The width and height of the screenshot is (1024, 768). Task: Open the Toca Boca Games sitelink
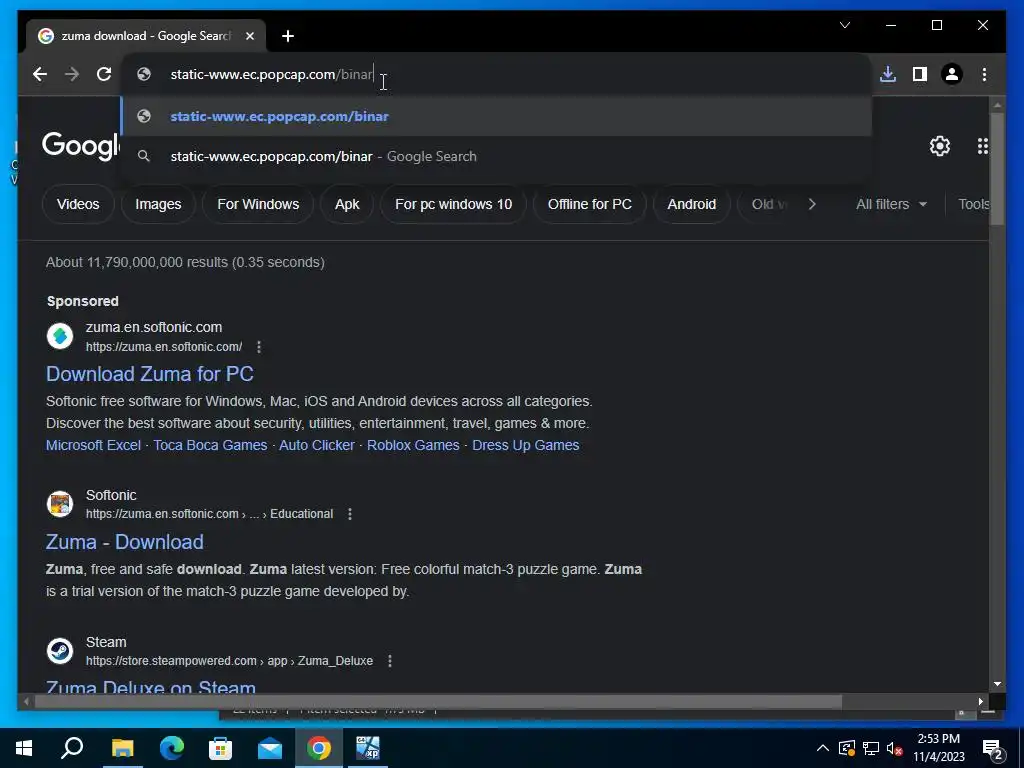tap(210, 445)
